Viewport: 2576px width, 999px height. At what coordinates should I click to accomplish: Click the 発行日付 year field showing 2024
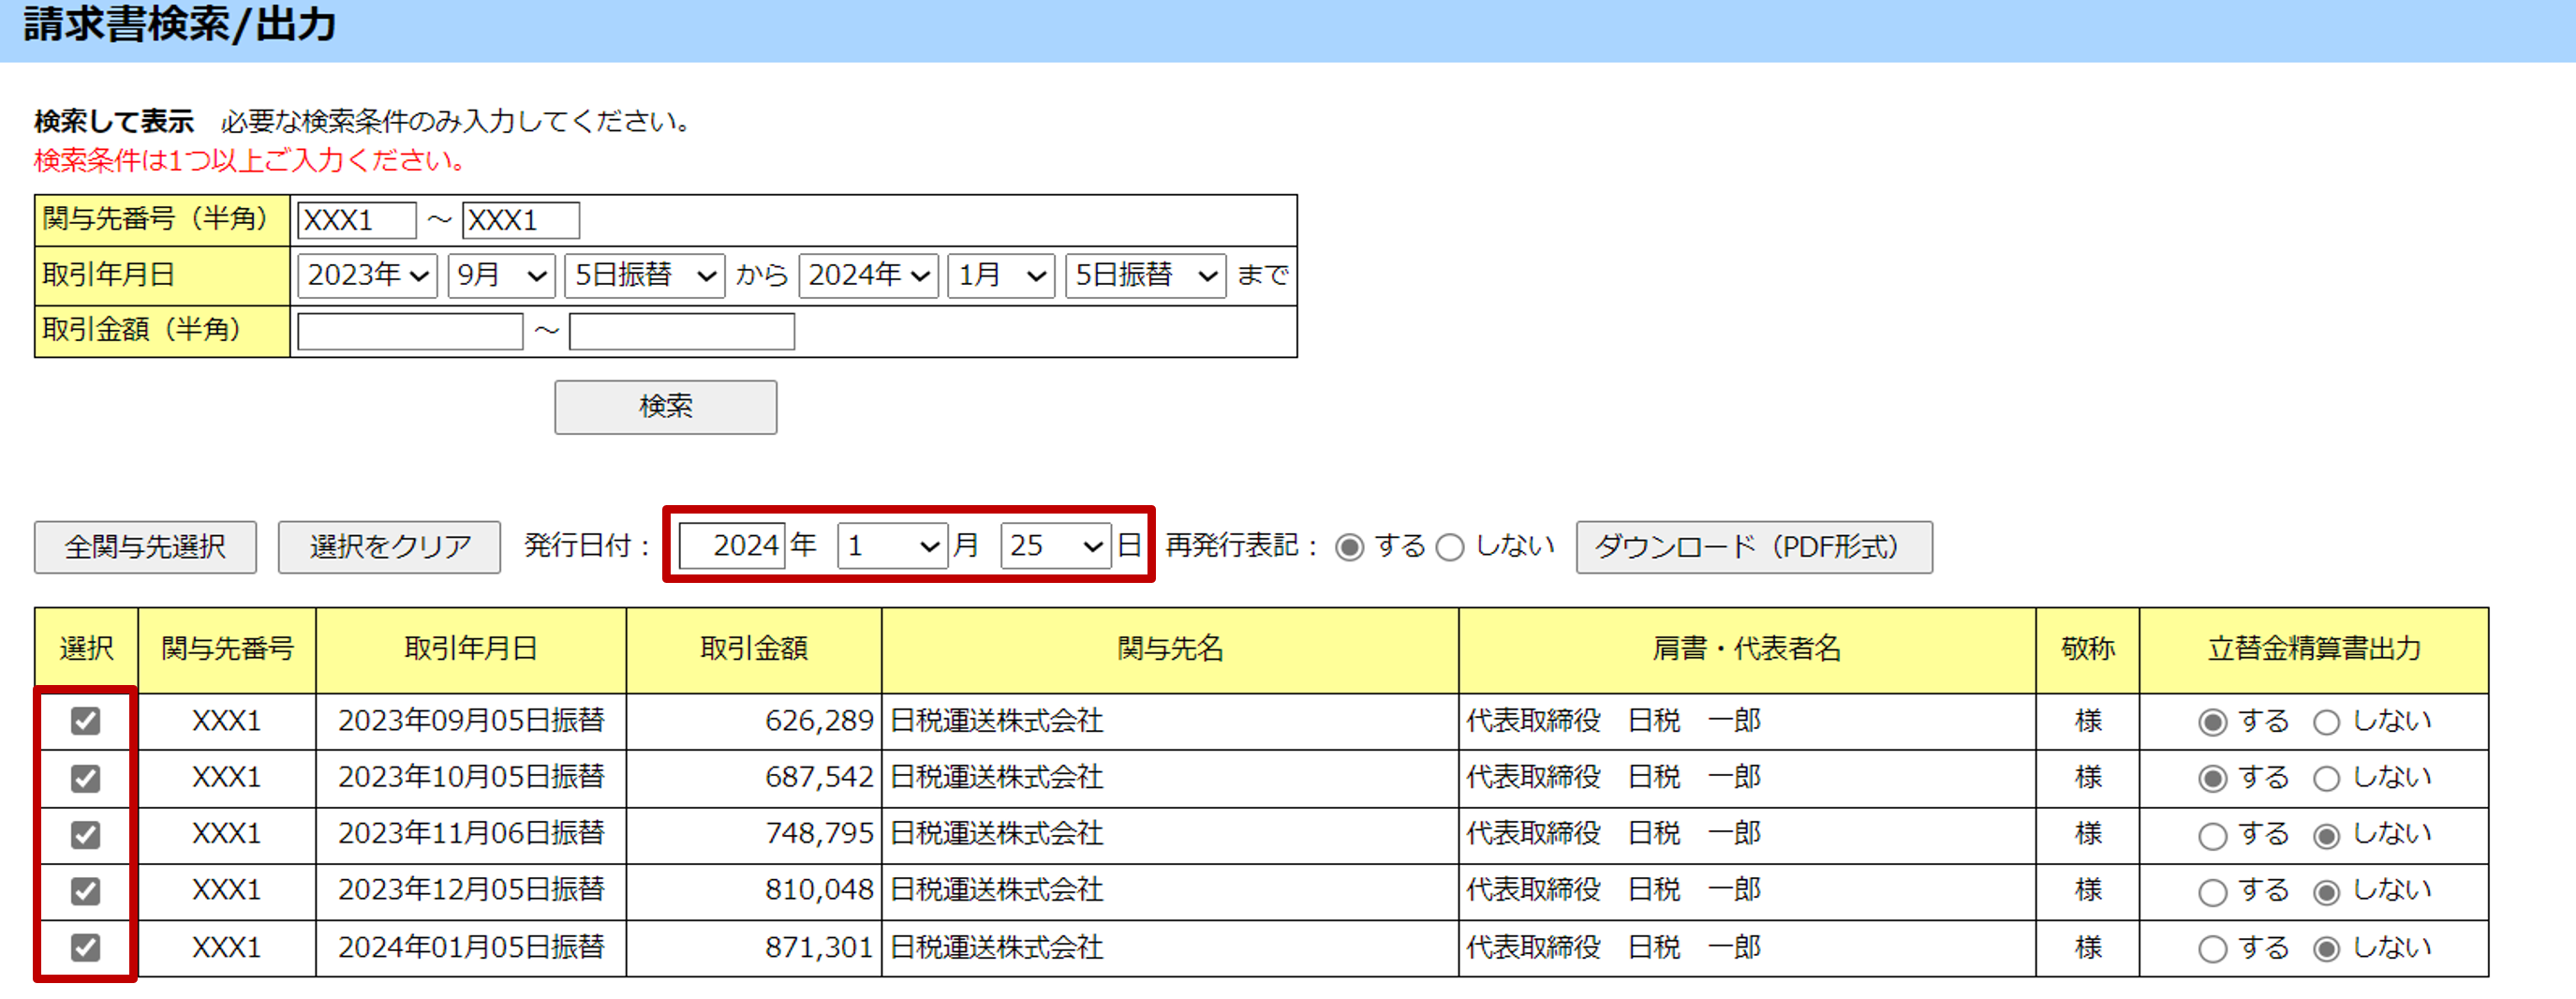tap(732, 546)
